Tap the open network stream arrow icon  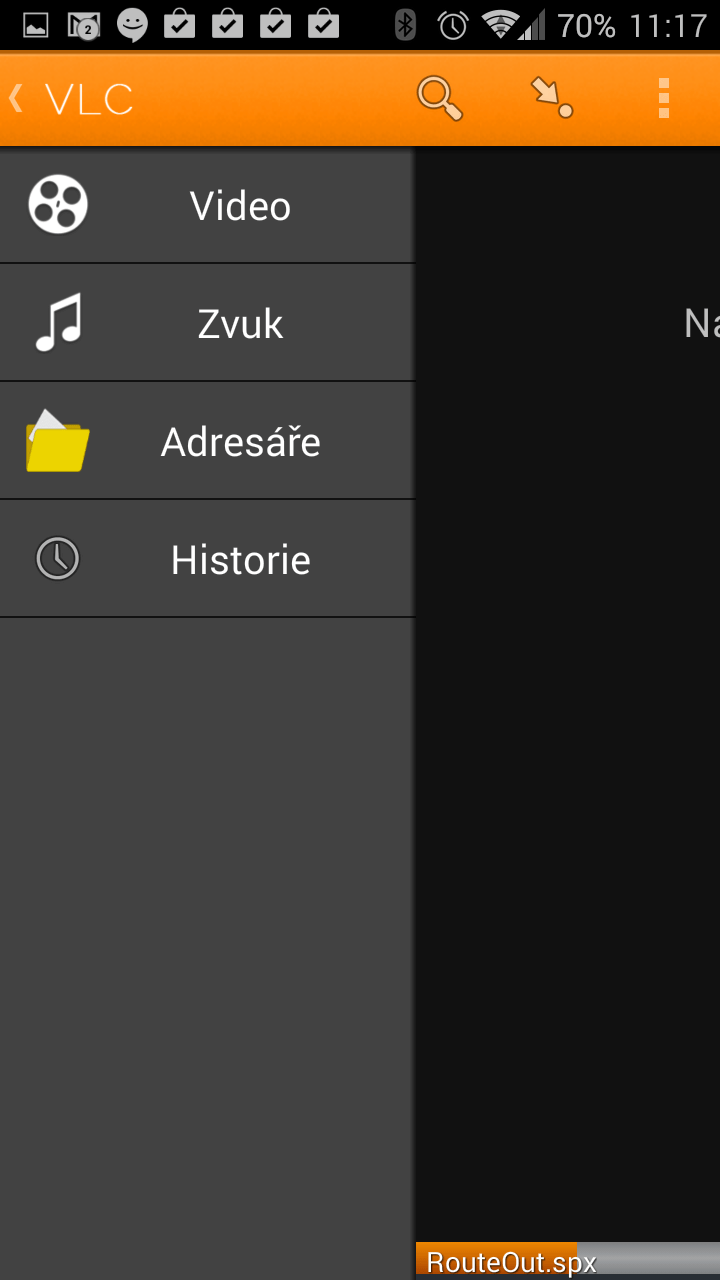(x=551, y=98)
